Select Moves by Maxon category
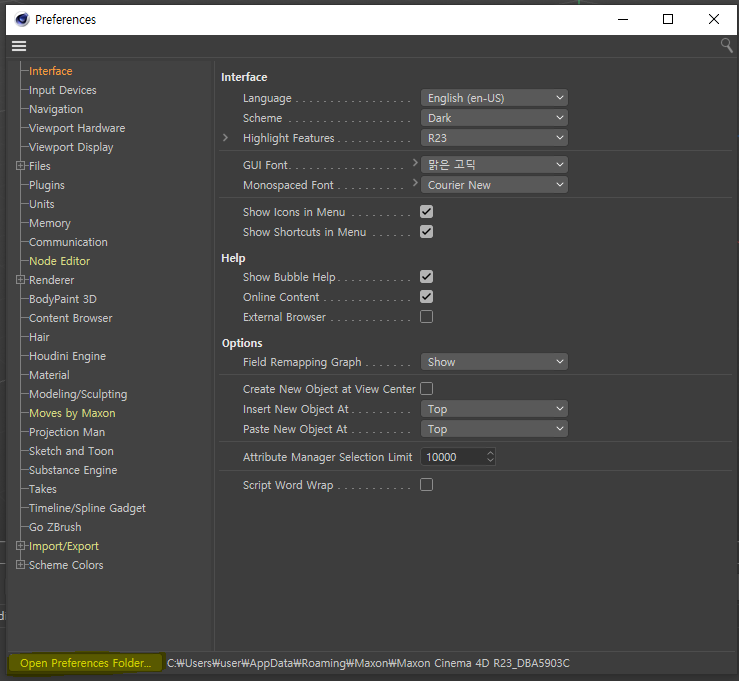Screen dimensions: 739x681 tap(72, 413)
